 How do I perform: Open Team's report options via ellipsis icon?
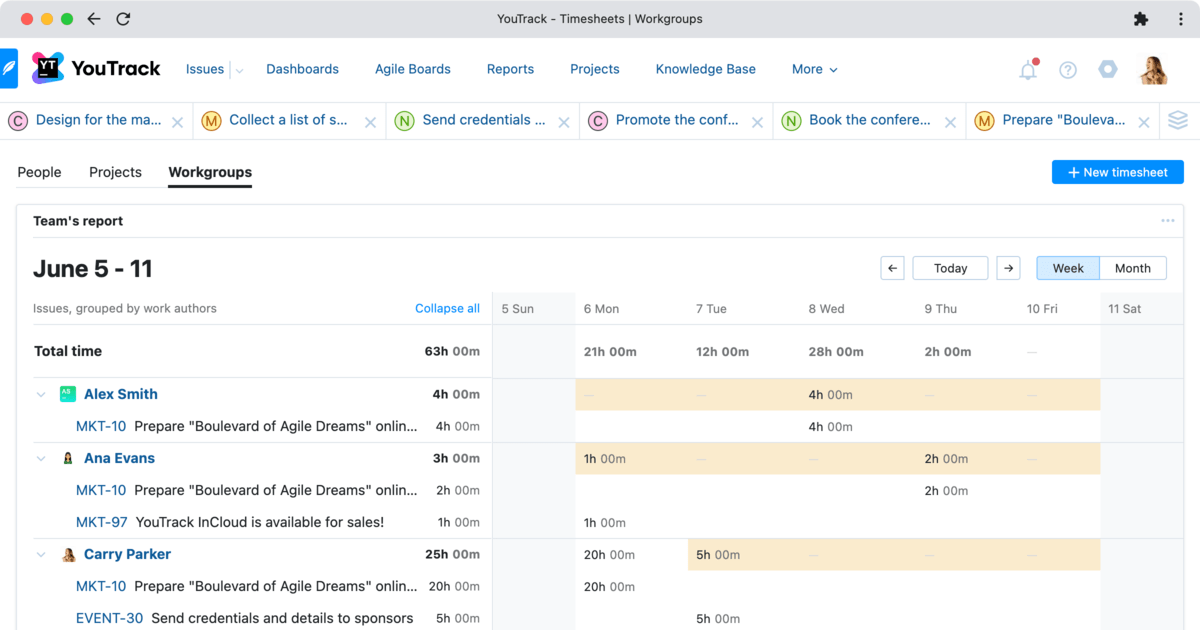[1167, 220]
